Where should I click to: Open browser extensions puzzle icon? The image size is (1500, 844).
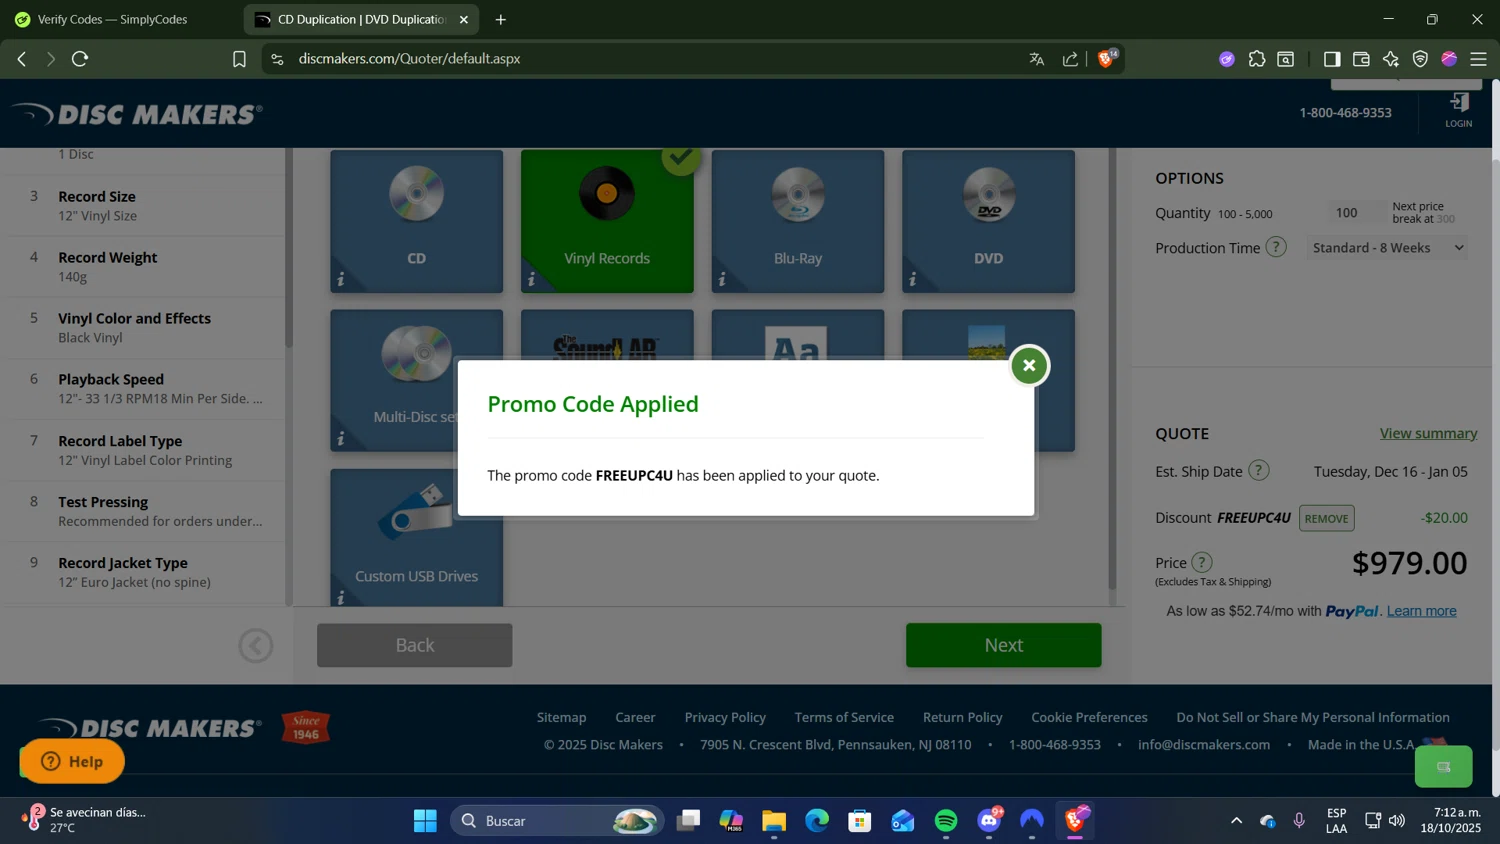(1257, 59)
